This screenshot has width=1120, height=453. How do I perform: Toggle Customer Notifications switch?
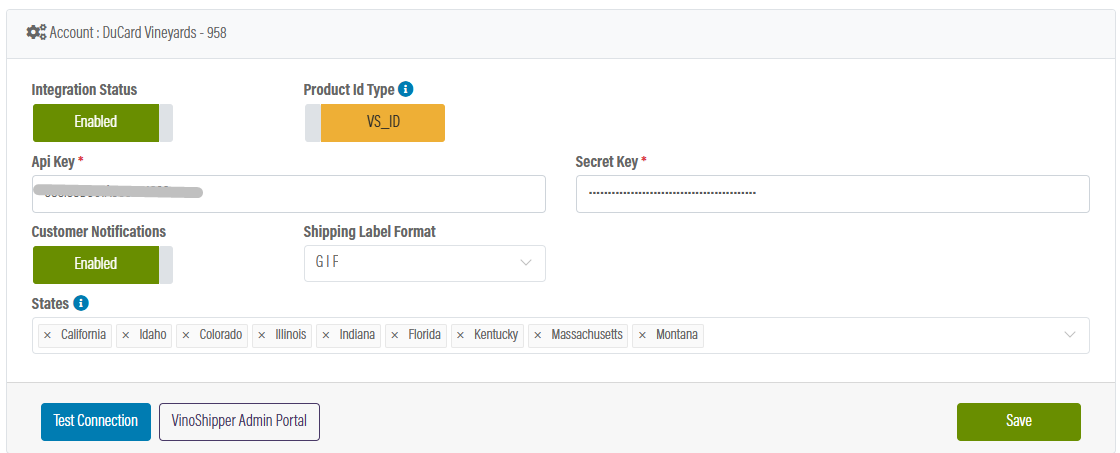coord(103,264)
